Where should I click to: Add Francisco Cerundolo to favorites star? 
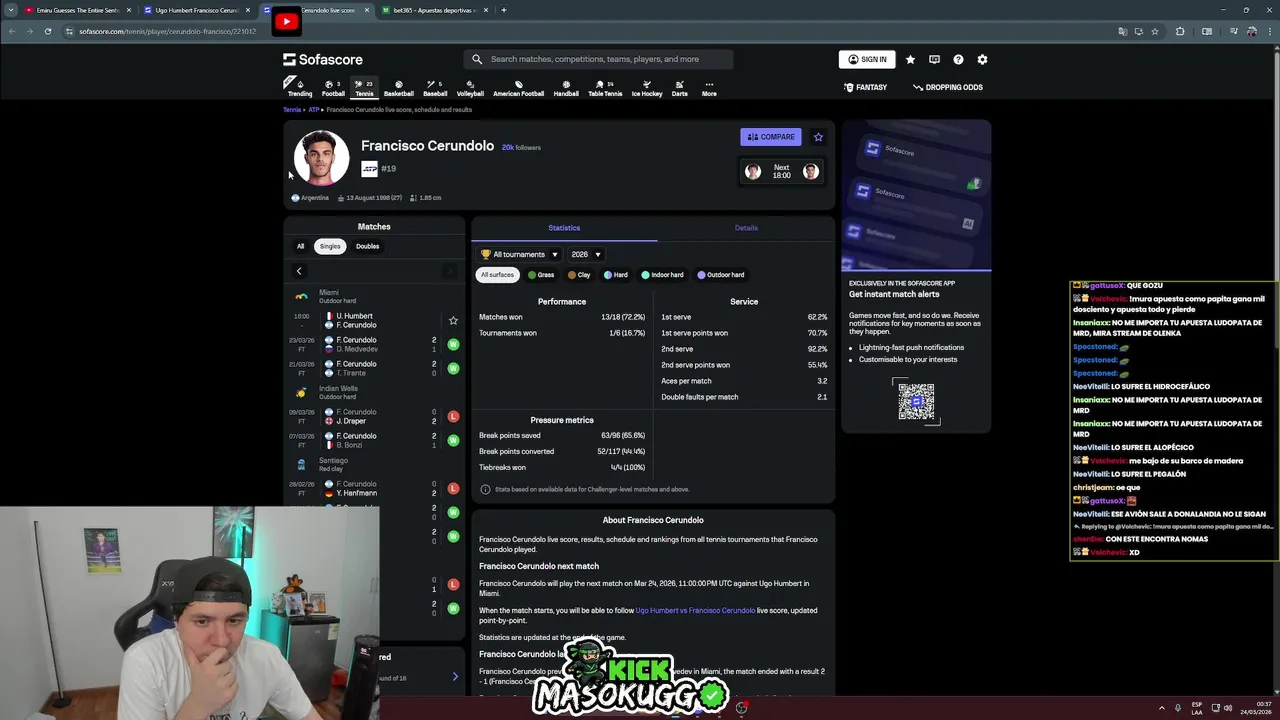tap(818, 137)
